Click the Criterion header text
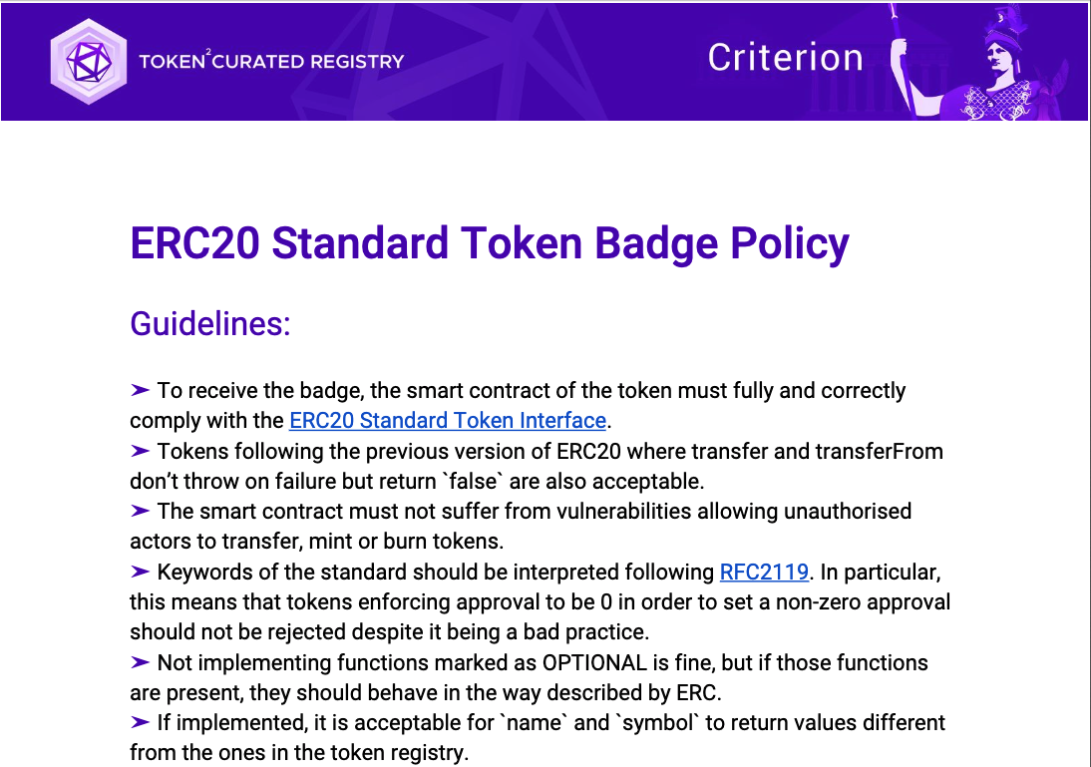Image resolution: width=1091 pixels, height=767 pixels. coord(786,58)
